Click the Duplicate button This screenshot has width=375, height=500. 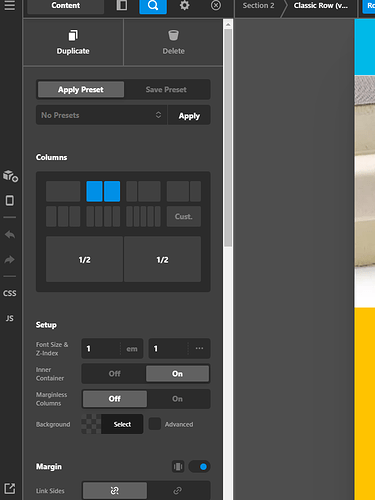pos(73,42)
